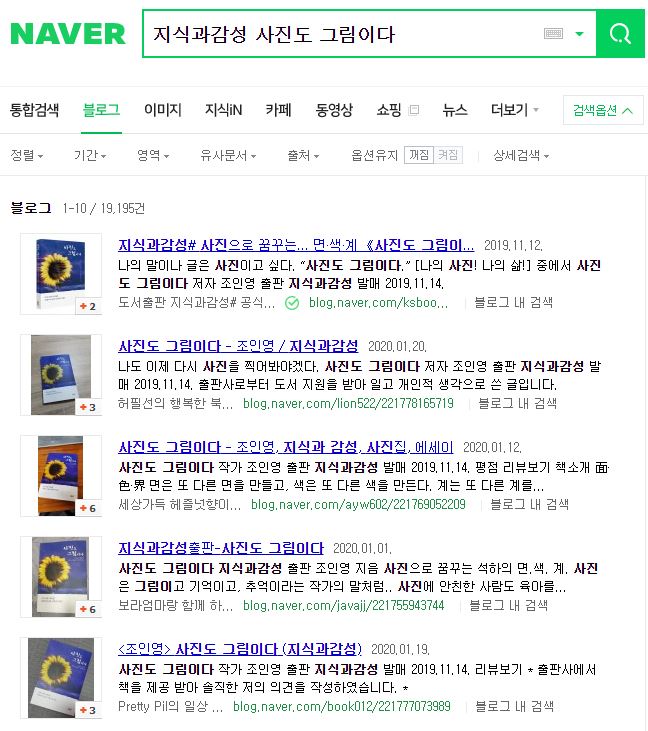Open the 쇼핑 tab
Viewport: 648px width, 731px height.
(x=389, y=110)
